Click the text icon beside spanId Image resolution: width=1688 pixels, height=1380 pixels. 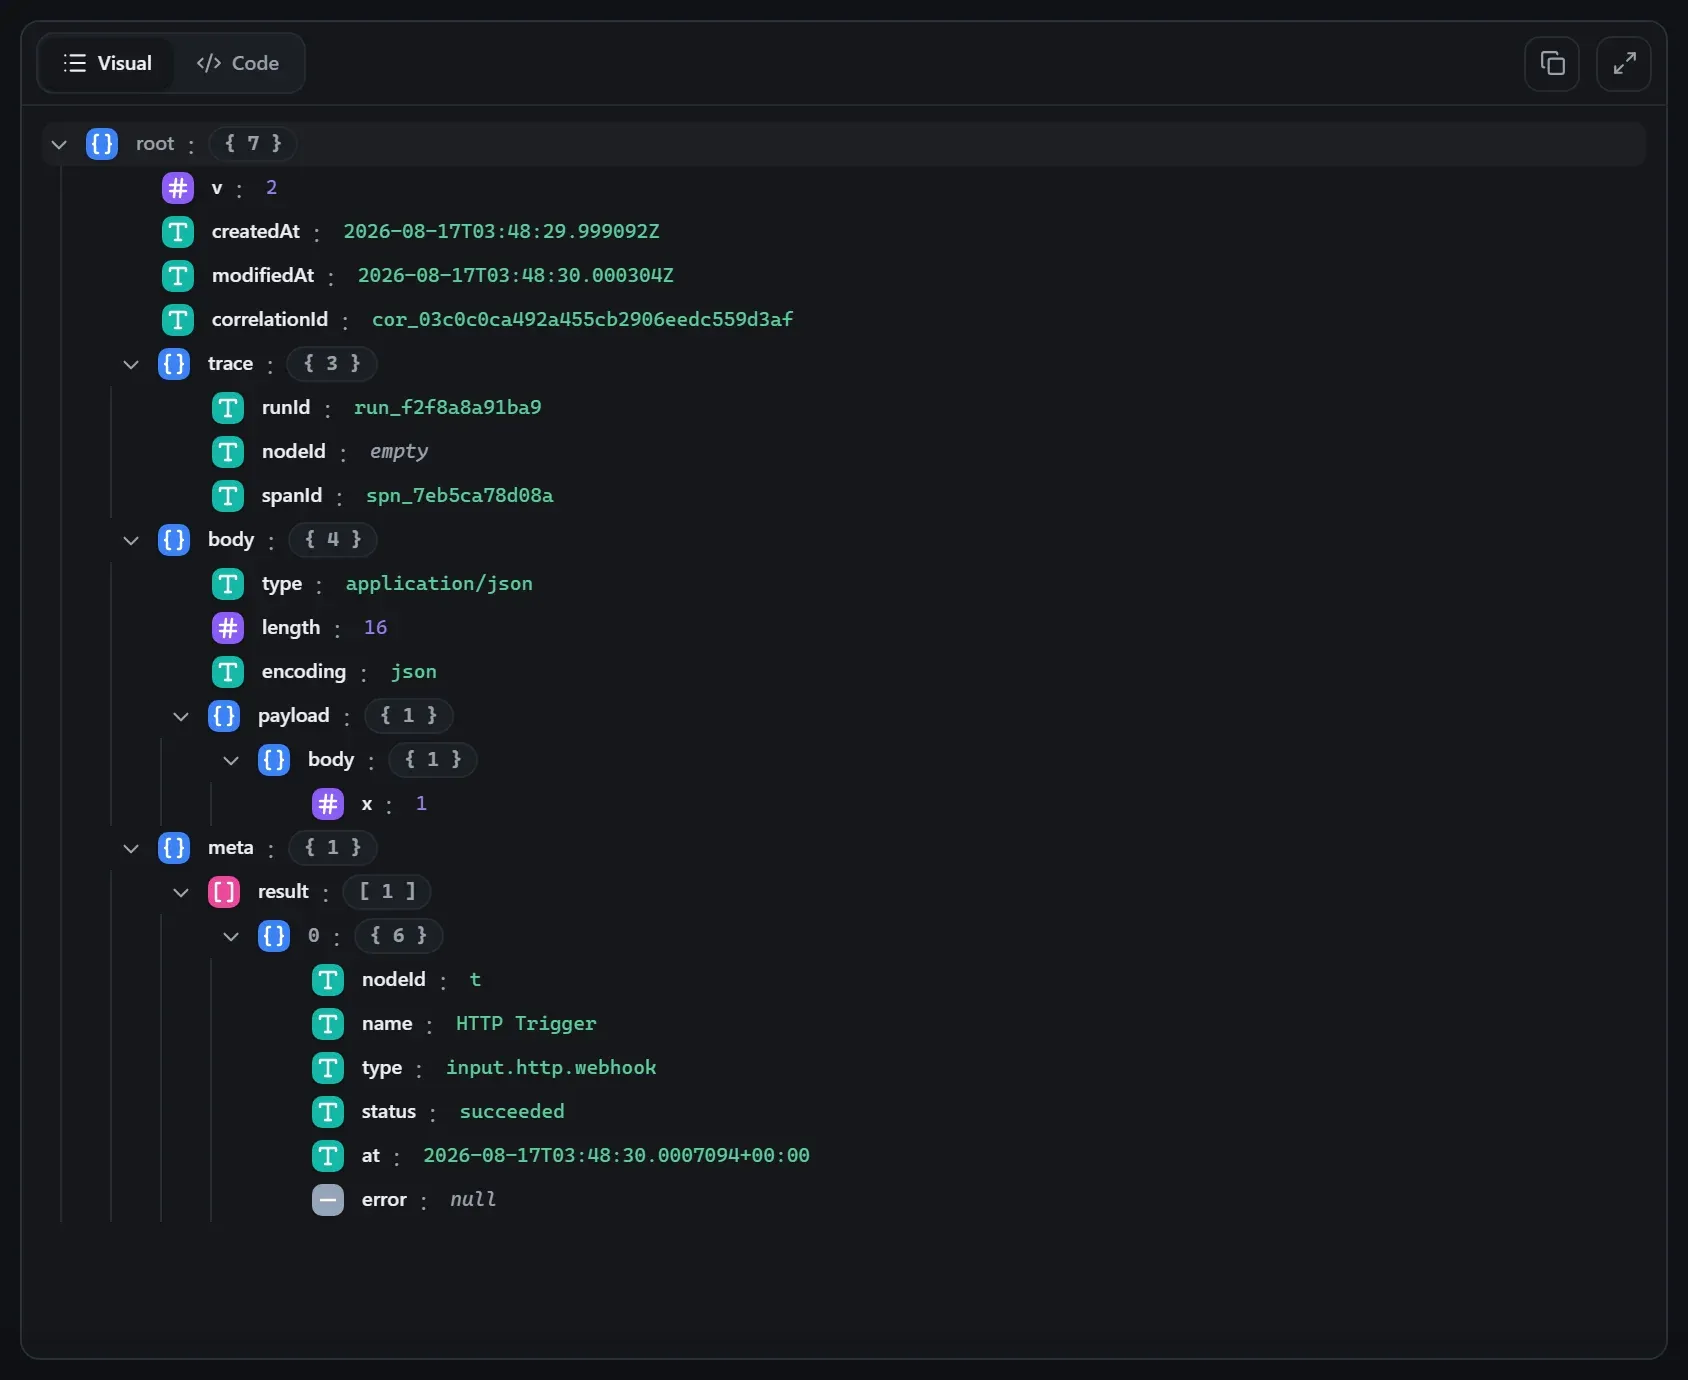coord(228,496)
